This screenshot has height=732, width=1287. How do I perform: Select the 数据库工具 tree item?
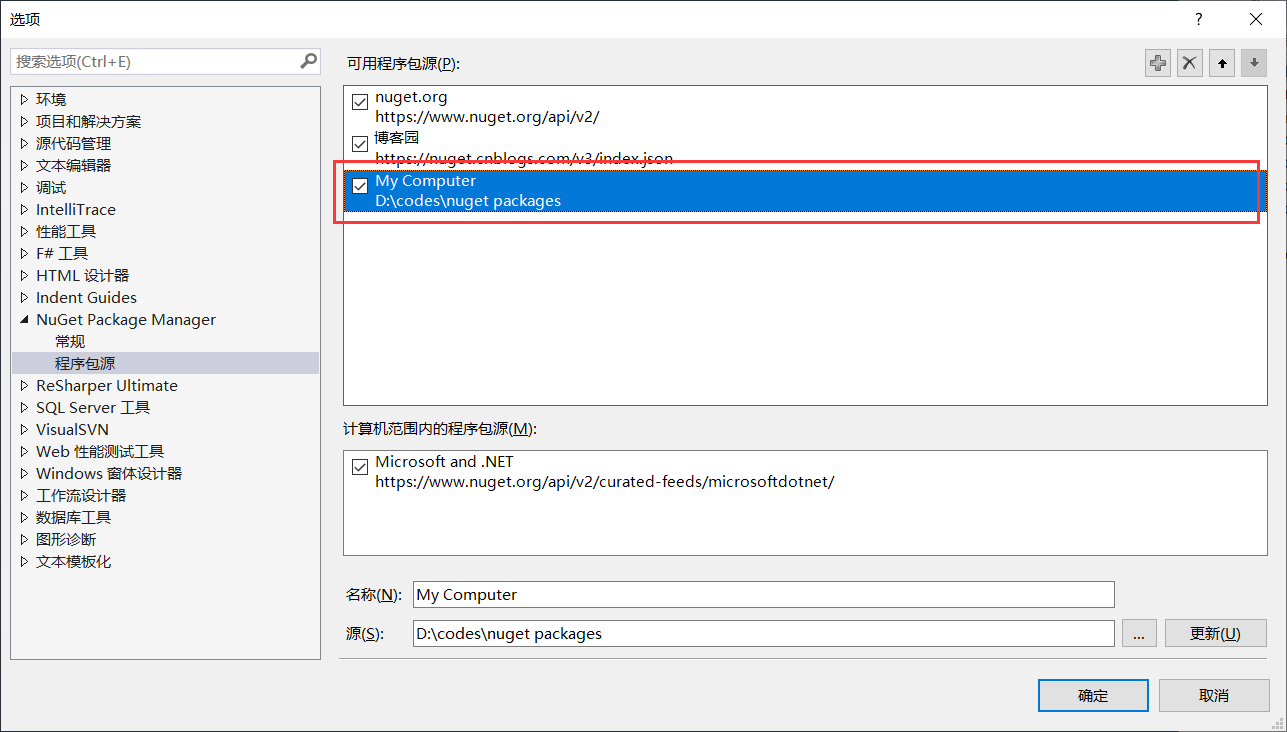[73, 518]
